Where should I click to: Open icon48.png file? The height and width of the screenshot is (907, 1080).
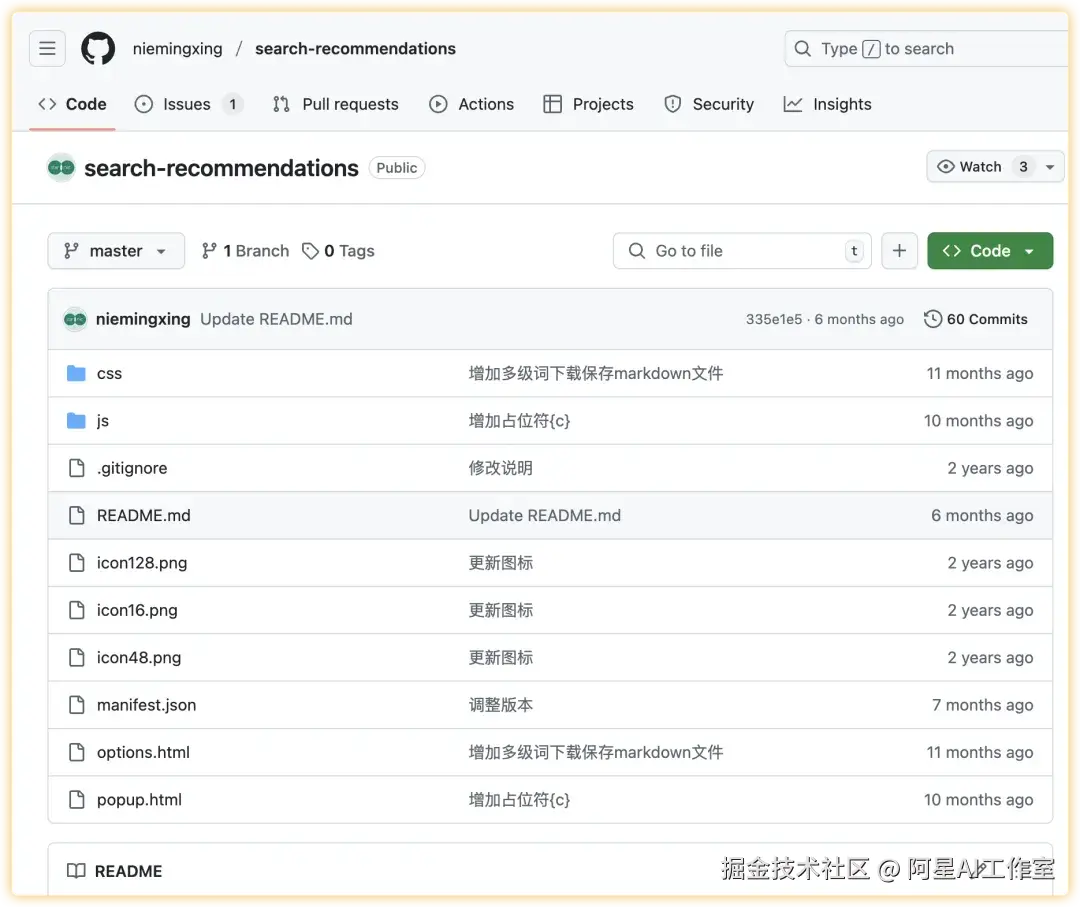[139, 658]
